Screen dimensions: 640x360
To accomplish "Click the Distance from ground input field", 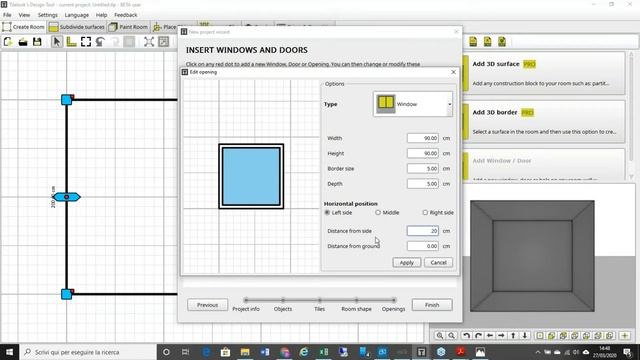I will (423, 246).
